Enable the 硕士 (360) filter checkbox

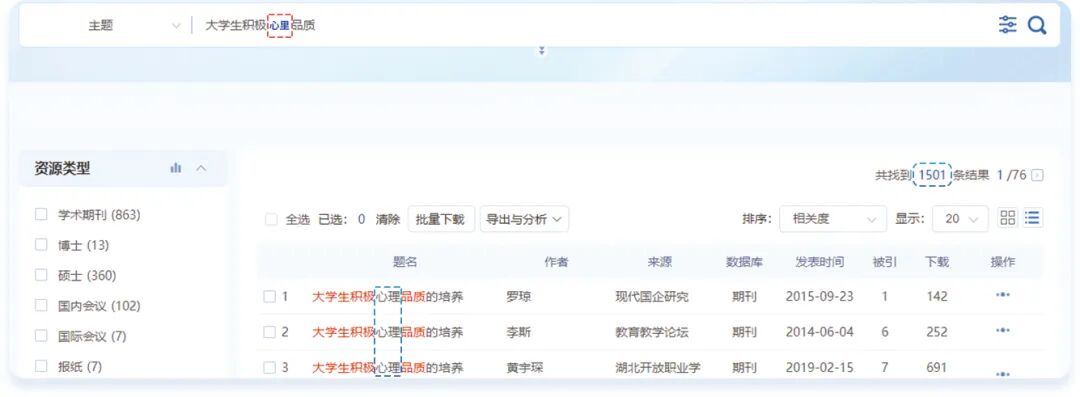[41, 275]
